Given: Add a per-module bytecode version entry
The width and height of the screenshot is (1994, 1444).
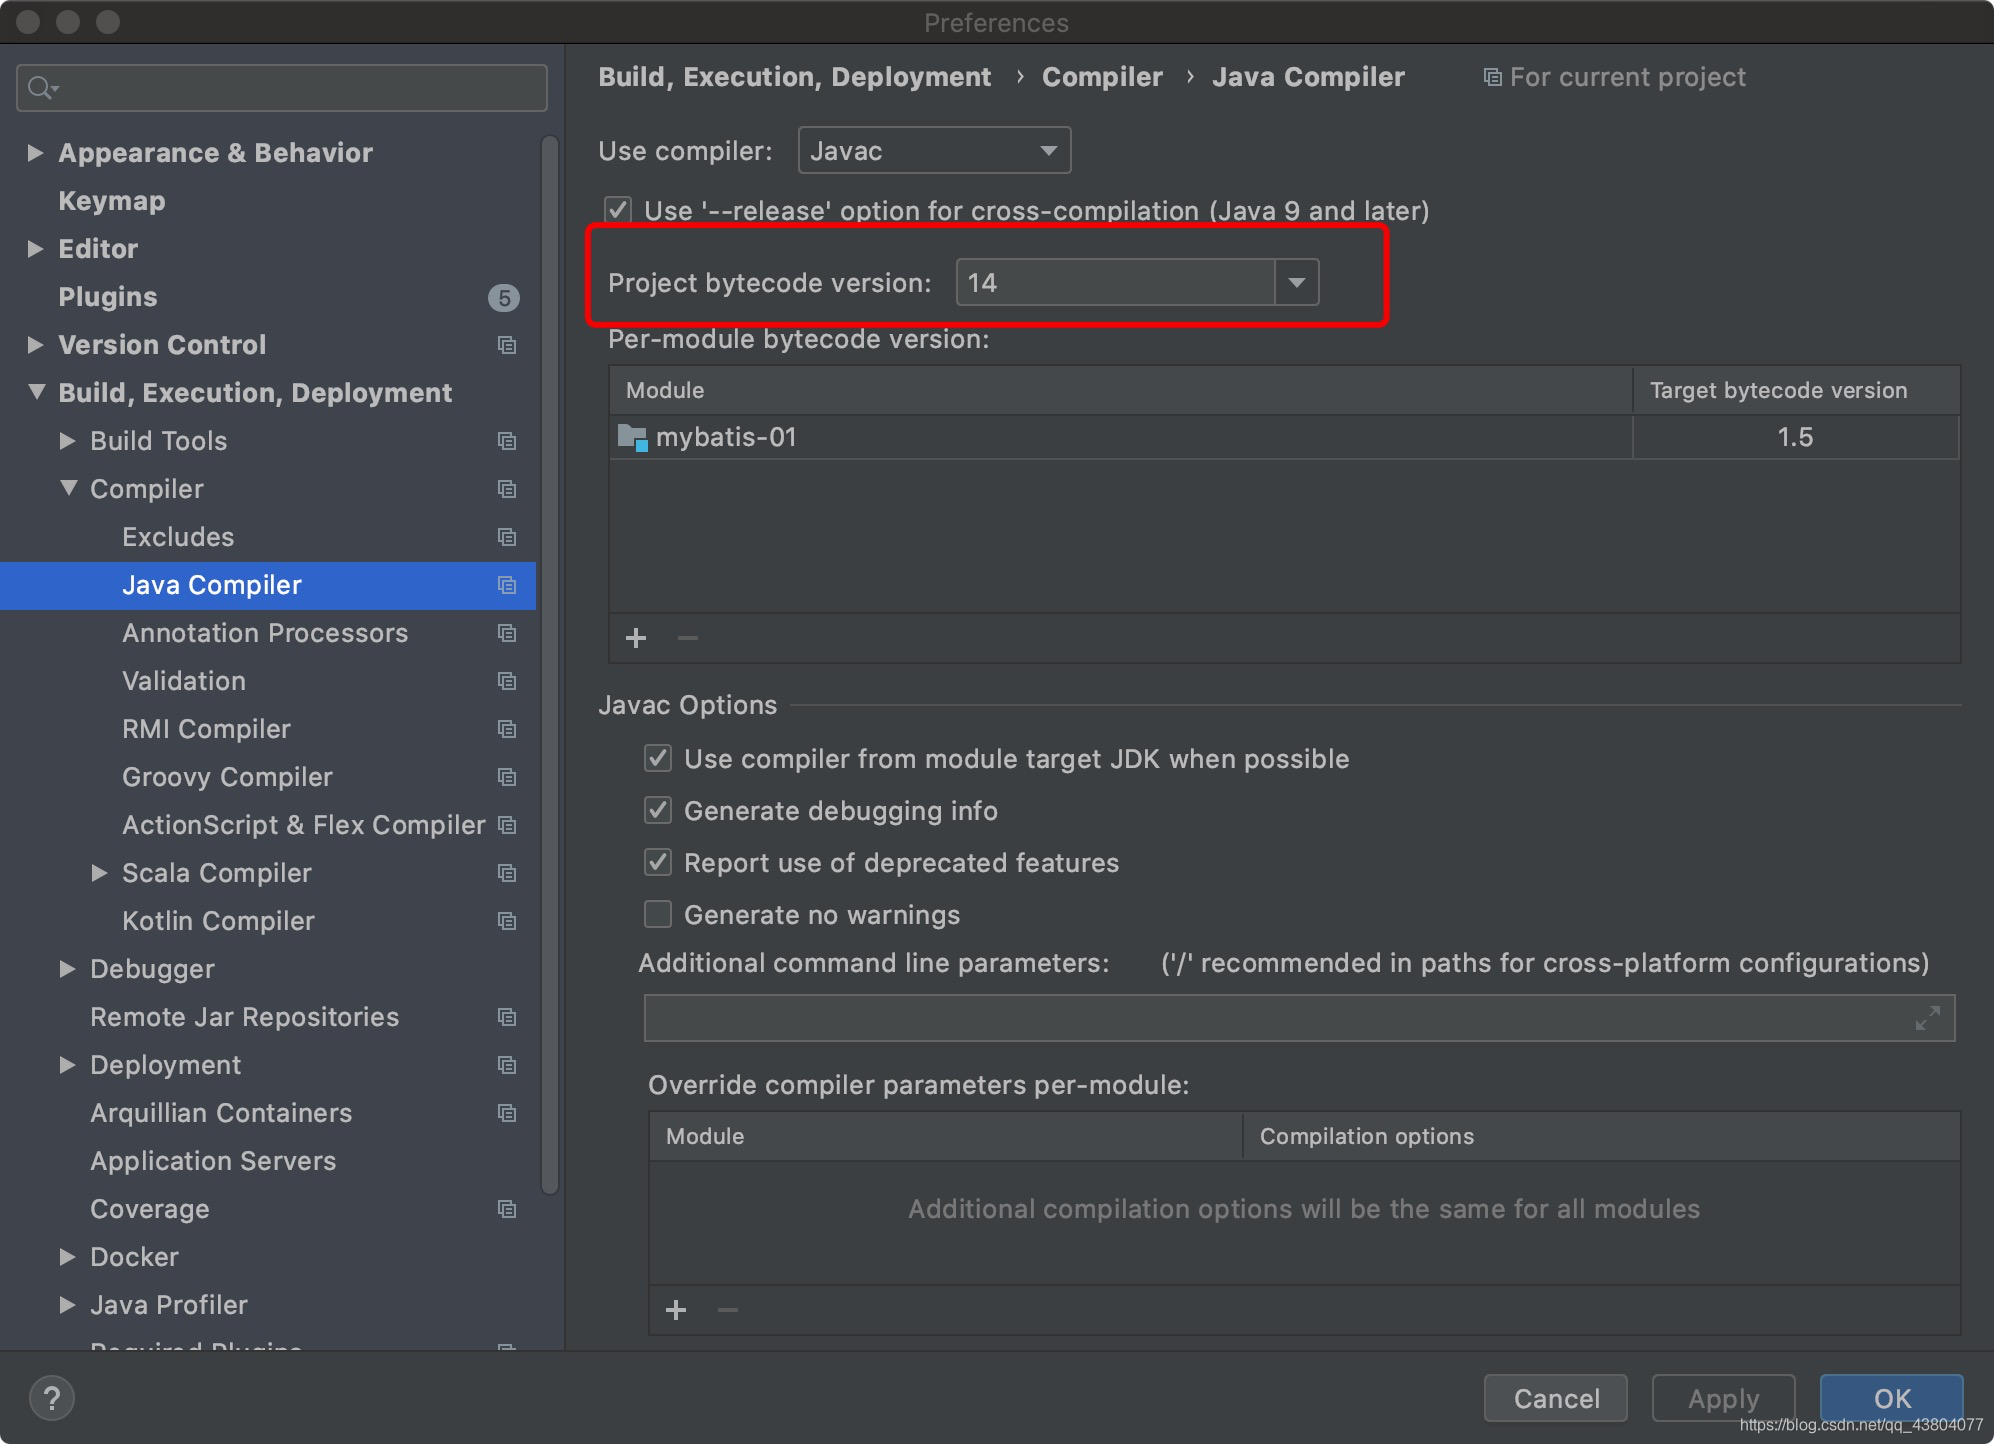Looking at the screenshot, I should [636, 638].
